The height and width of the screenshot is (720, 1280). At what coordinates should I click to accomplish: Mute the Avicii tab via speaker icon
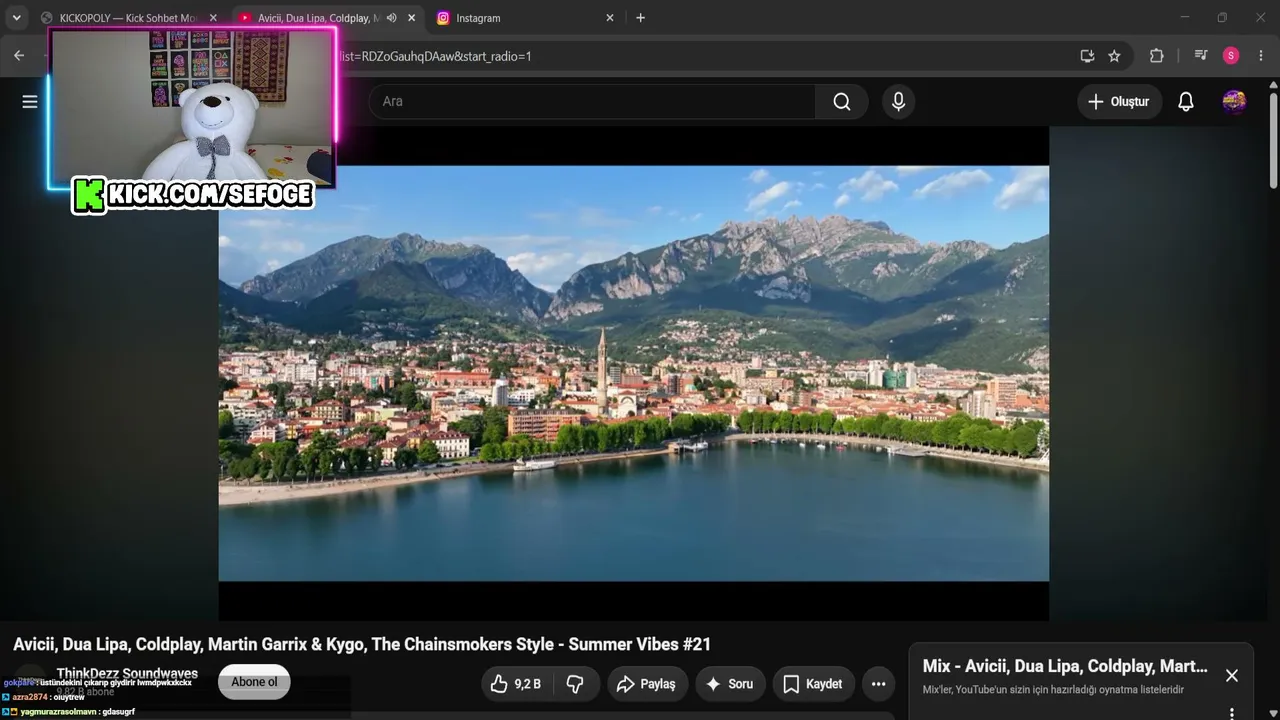[x=391, y=18]
